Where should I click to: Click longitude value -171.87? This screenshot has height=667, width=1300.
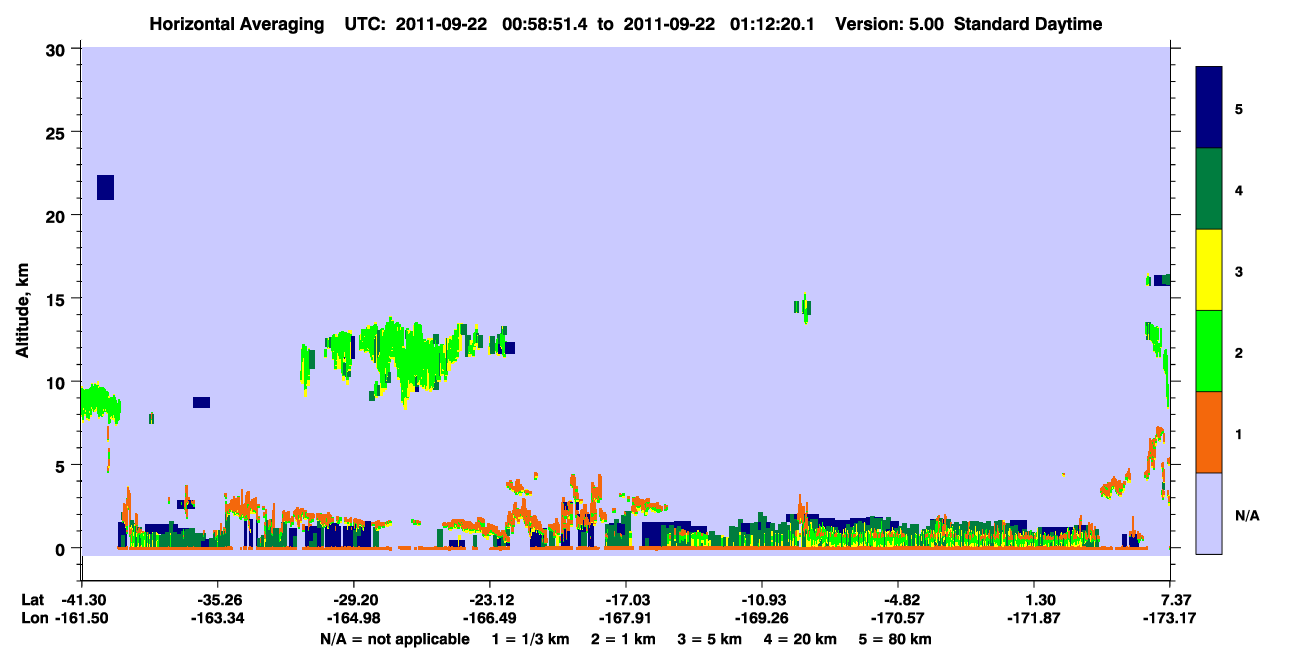(1034, 618)
